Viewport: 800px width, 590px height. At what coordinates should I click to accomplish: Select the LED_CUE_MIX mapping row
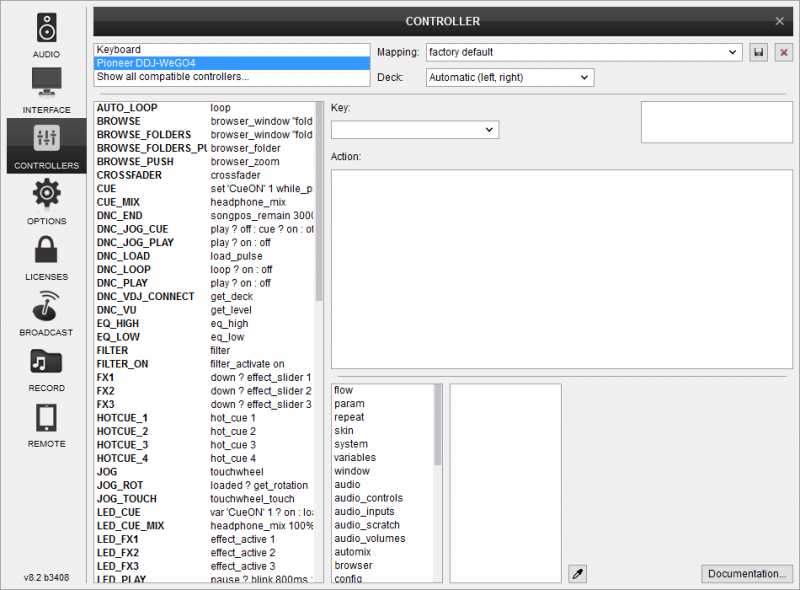click(x=205, y=526)
